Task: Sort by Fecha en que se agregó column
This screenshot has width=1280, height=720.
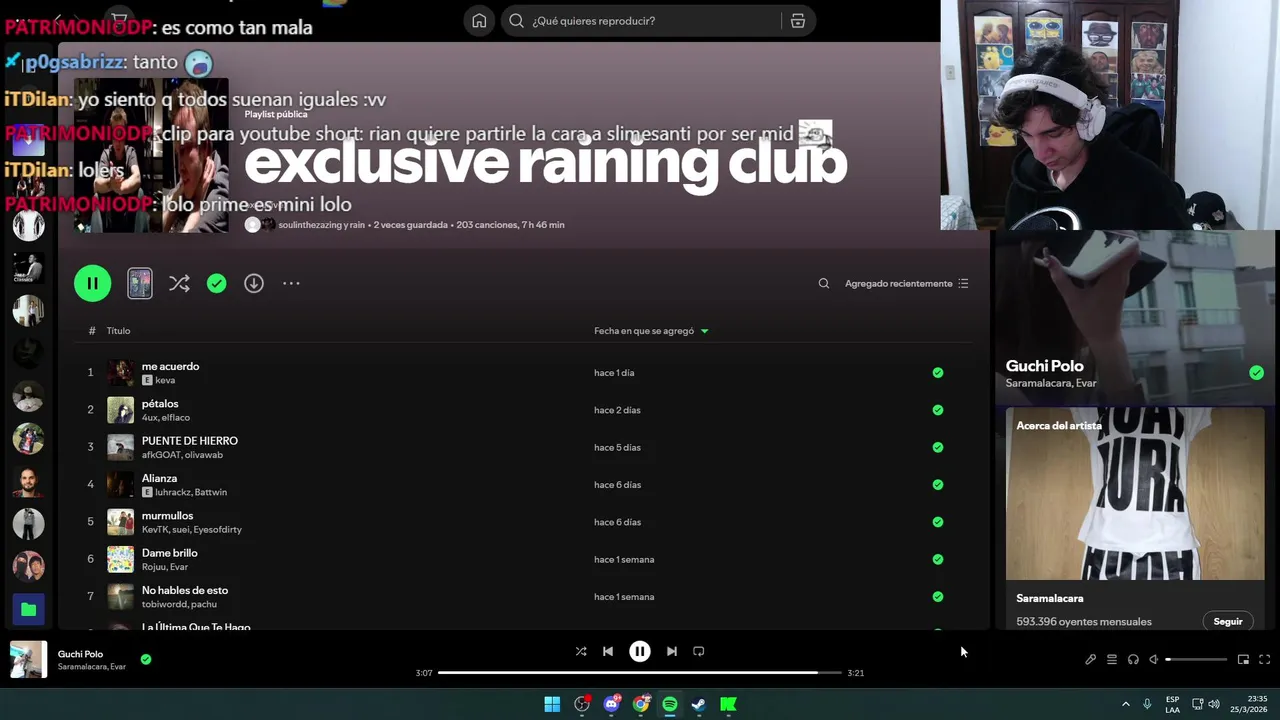Action: (651, 331)
